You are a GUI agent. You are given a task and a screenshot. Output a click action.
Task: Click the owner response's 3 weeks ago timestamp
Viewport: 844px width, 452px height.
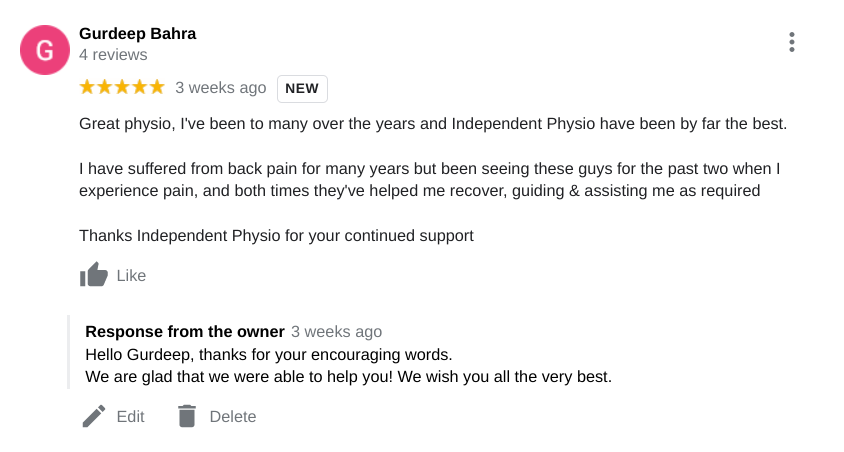pyautogui.click(x=336, y=331)
